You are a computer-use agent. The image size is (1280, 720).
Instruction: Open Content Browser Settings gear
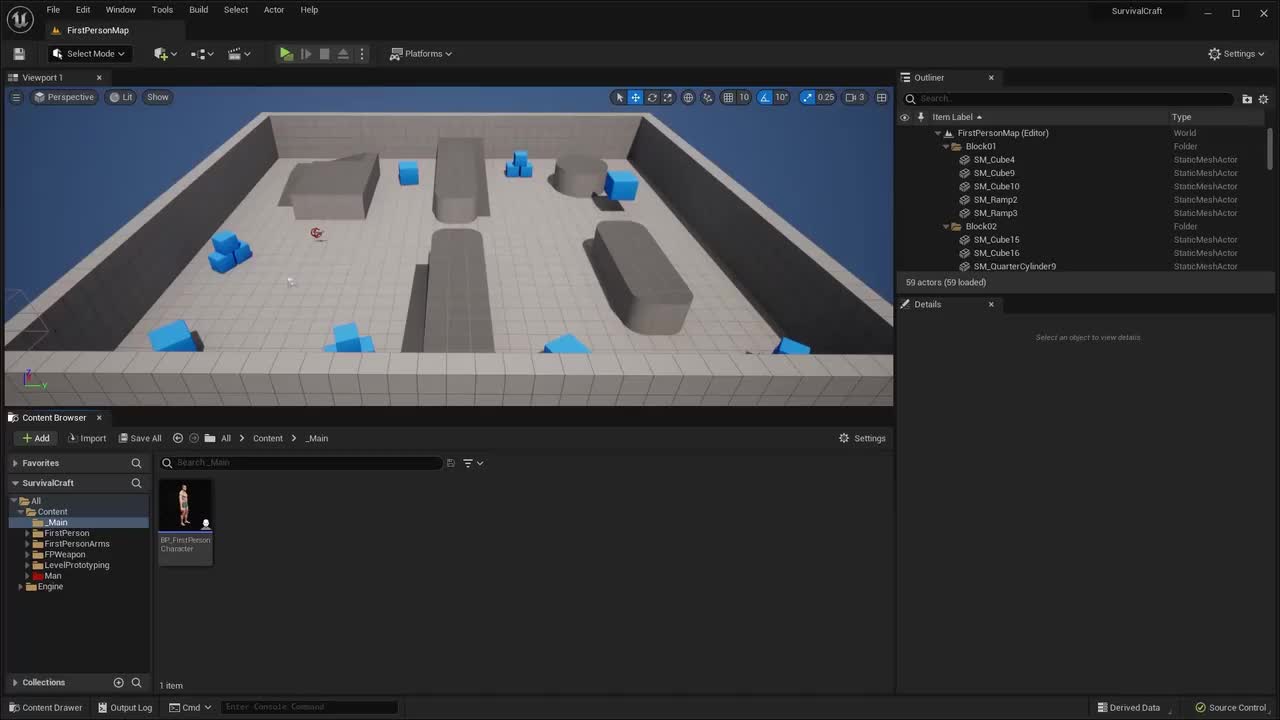click(862, 438)
